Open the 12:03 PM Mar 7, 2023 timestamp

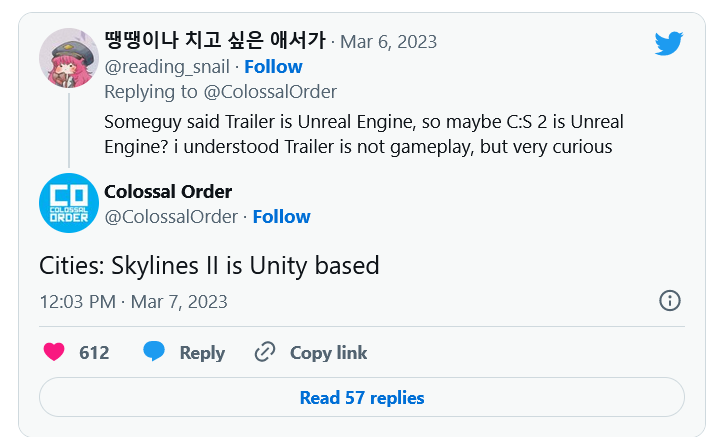tap(133, 301)
